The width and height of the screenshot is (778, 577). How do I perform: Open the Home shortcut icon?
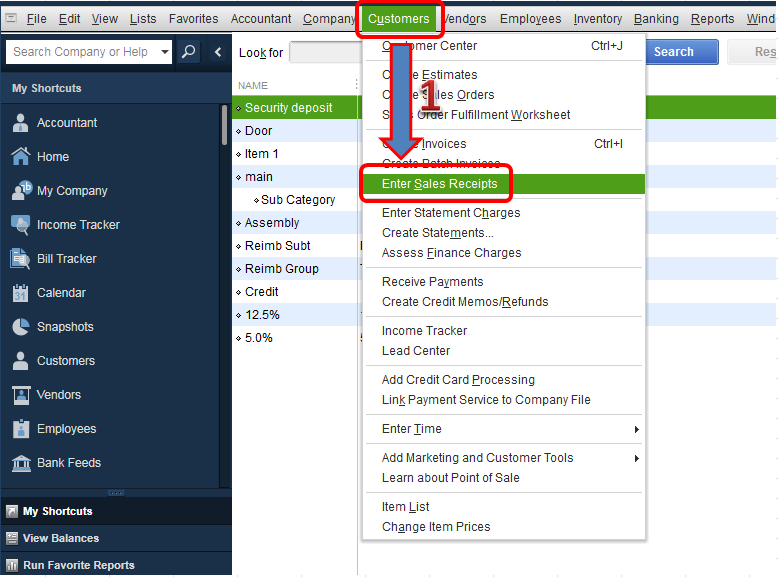coord(20,156)
